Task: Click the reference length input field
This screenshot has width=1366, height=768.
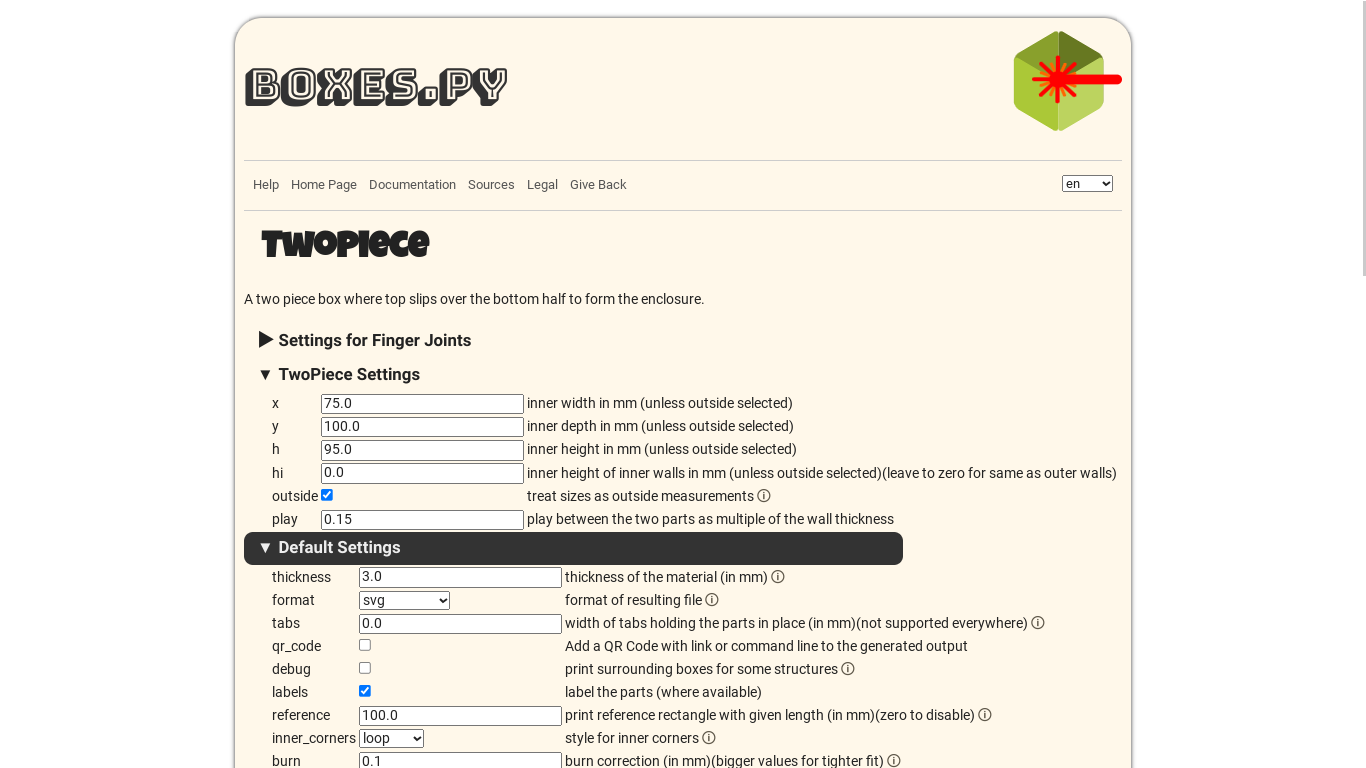Action: pos(460,716)
